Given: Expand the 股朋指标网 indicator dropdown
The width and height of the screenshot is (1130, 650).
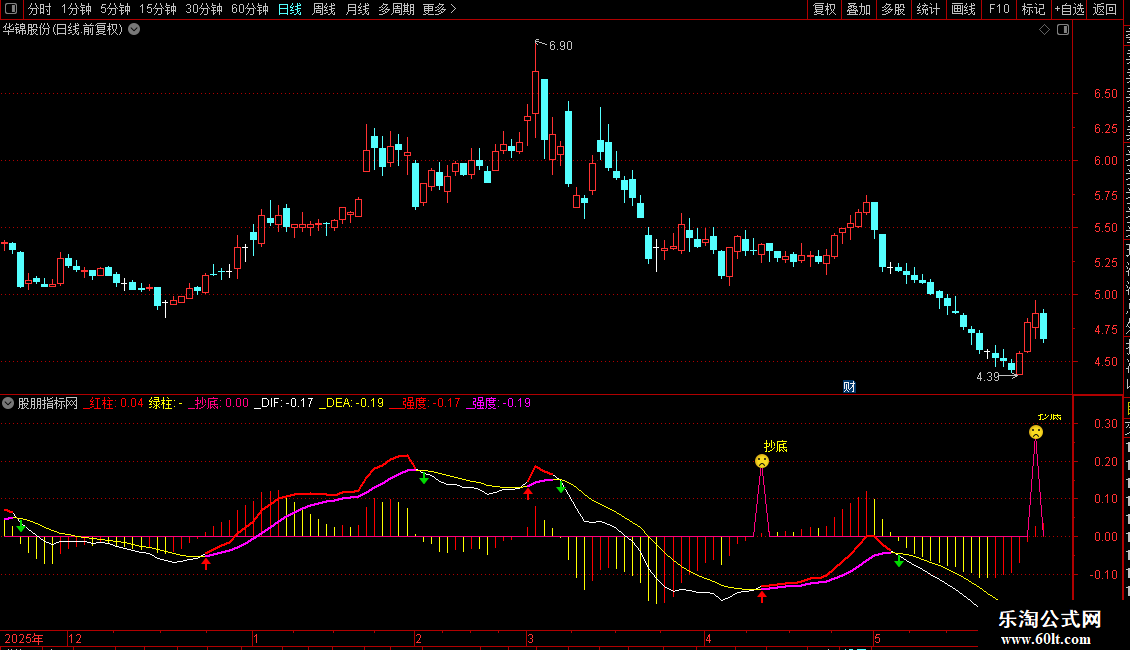Looking at the screenshot, I should coord(8,403).
